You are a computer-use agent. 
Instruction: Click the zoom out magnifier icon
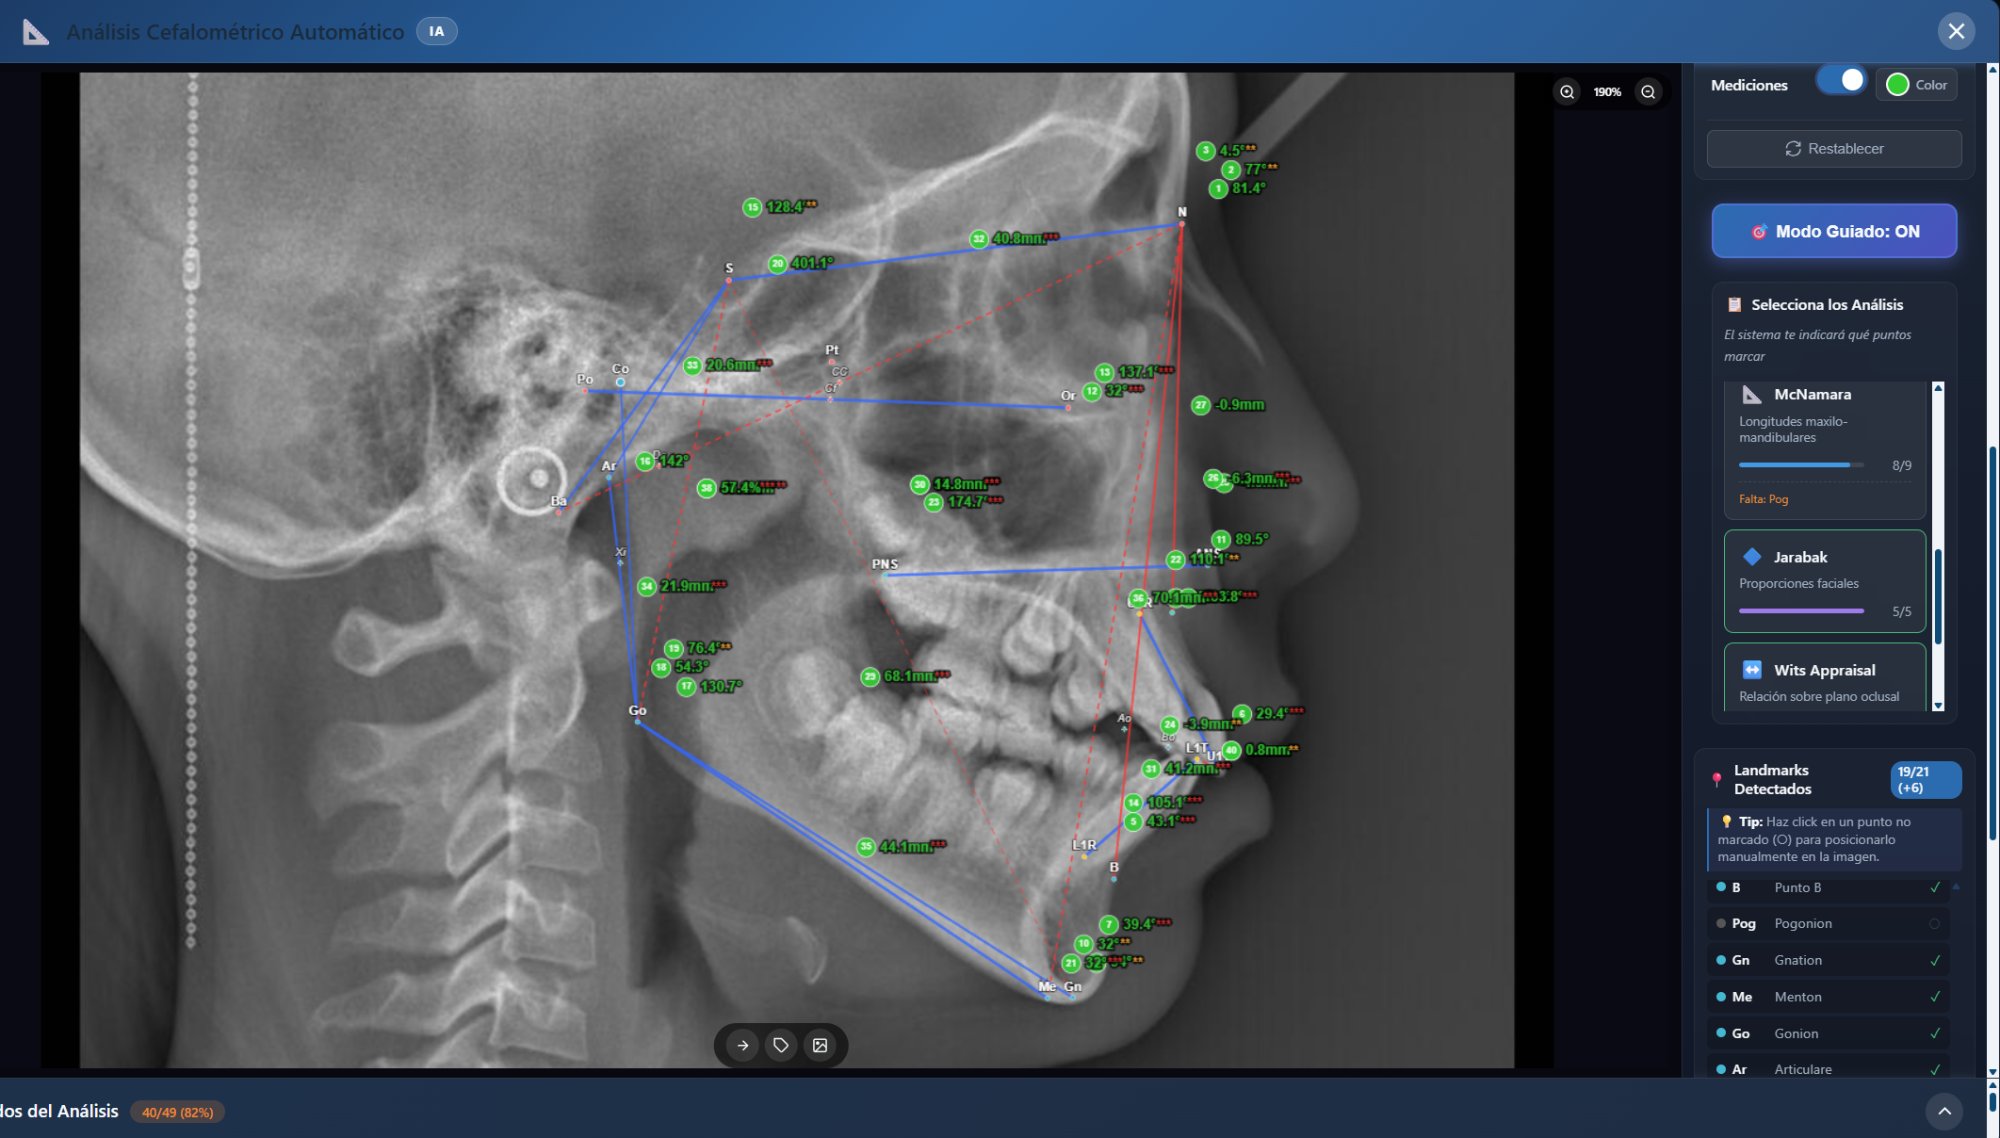click(1648, 92)
